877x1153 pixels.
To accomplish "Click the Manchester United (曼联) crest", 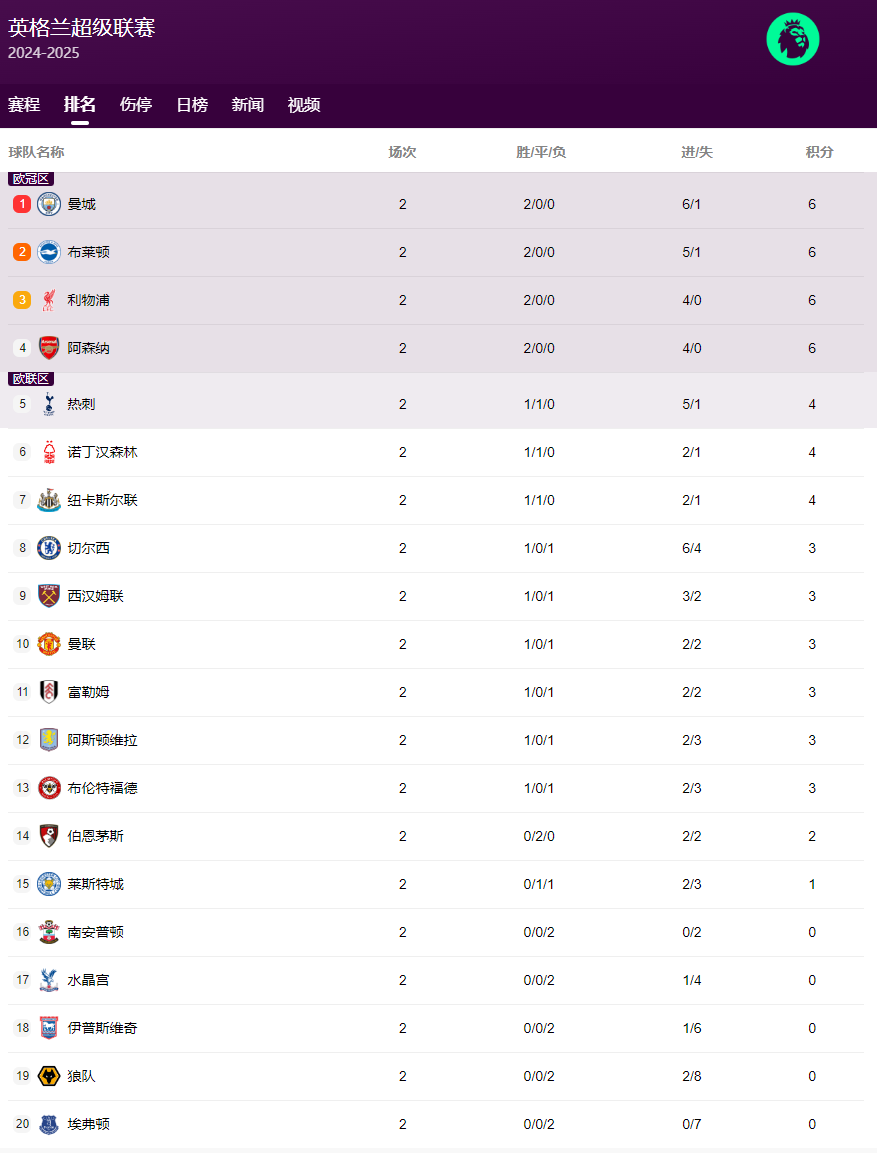I will [49, 644].
